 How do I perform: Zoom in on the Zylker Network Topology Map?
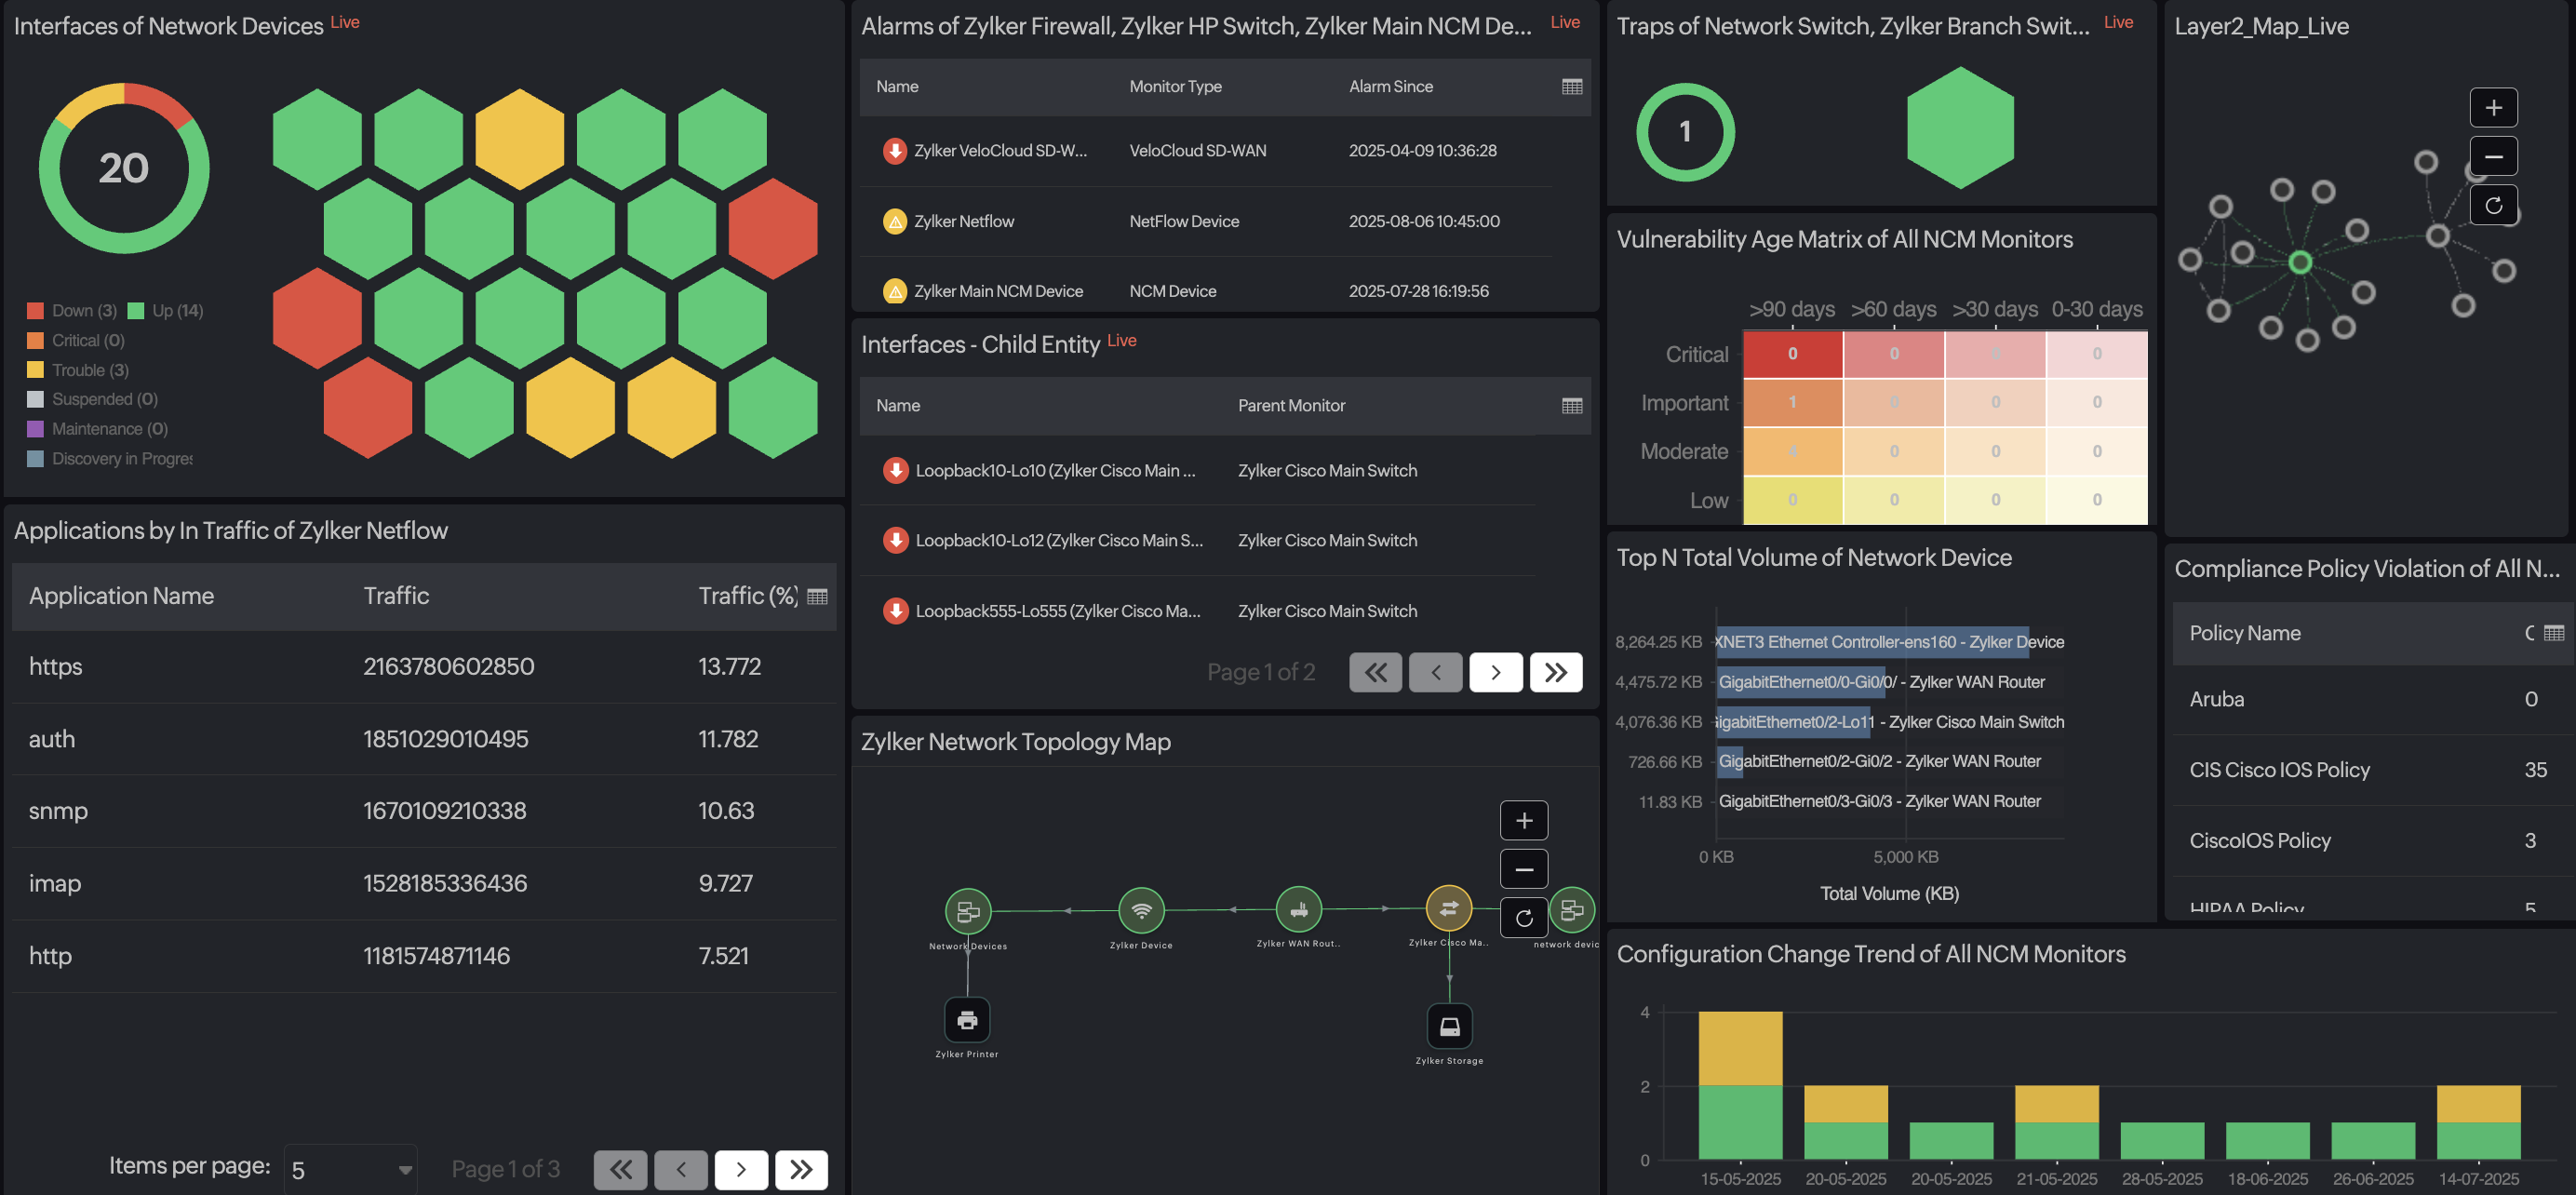click(x=1523, y=820)
